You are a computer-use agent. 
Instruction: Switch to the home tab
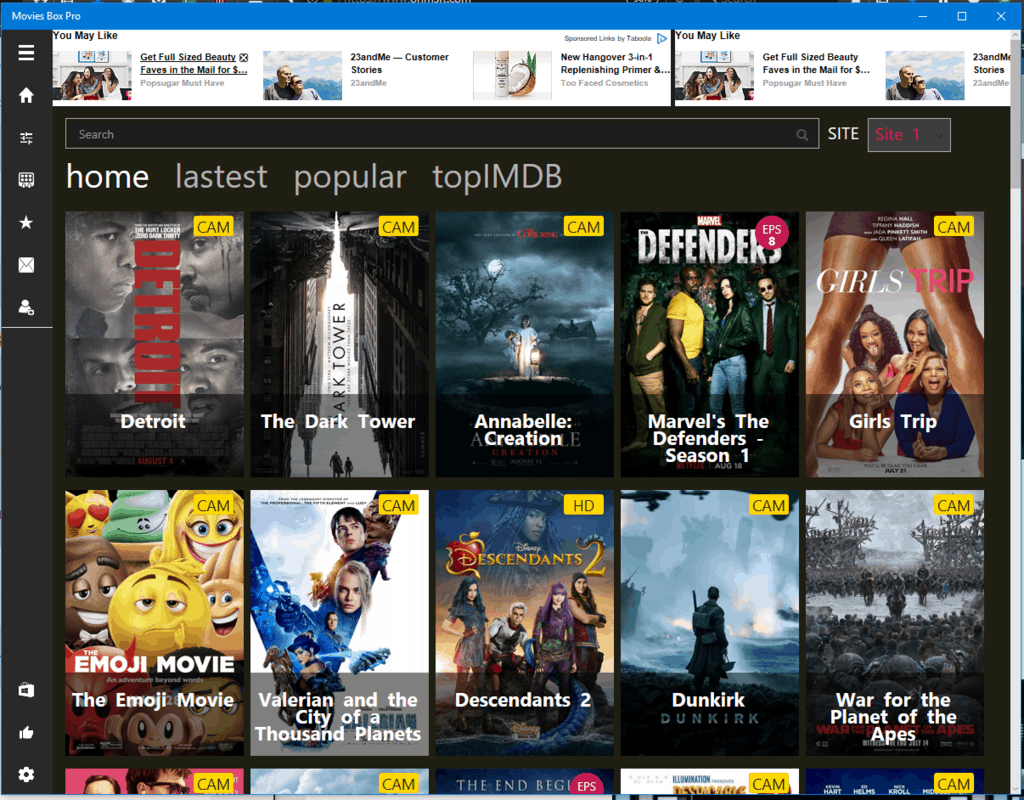tap(108, 177)
